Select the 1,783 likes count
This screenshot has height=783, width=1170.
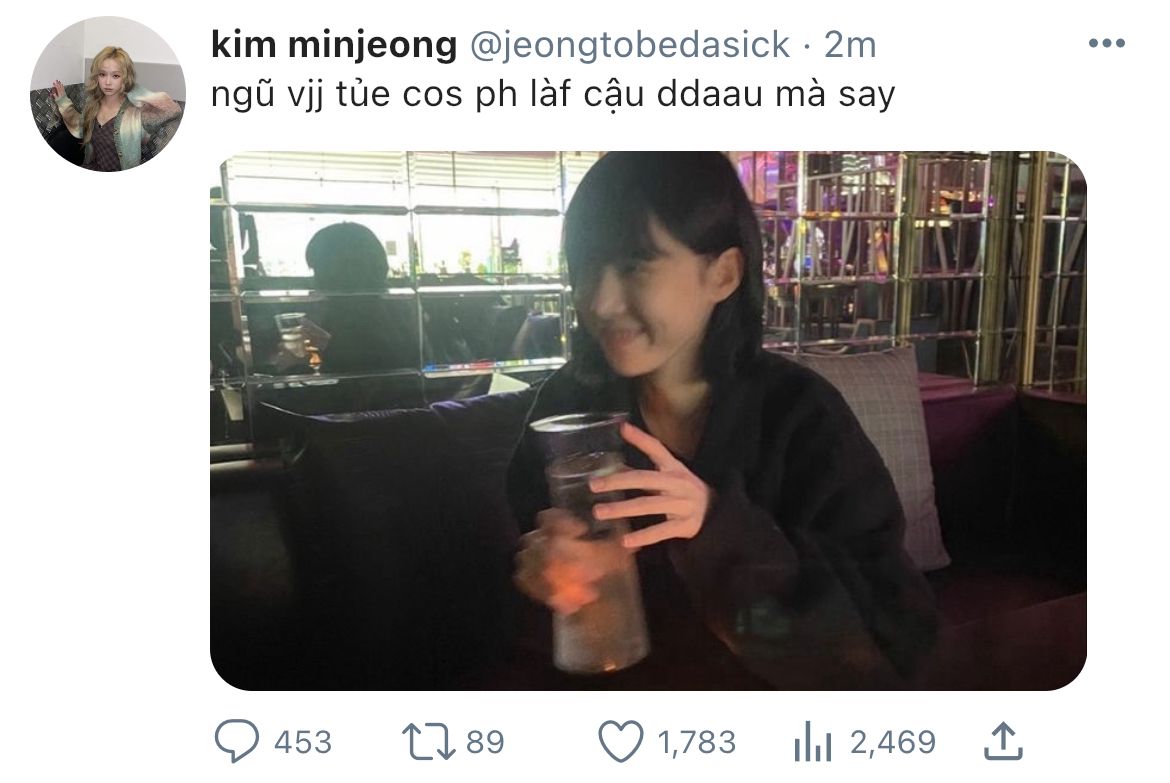click(x=696, y=742)
